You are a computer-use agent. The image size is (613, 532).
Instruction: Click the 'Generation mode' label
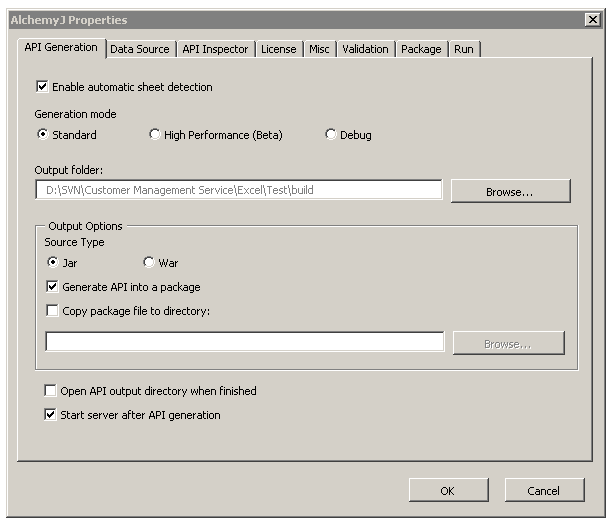click(75, 114)
